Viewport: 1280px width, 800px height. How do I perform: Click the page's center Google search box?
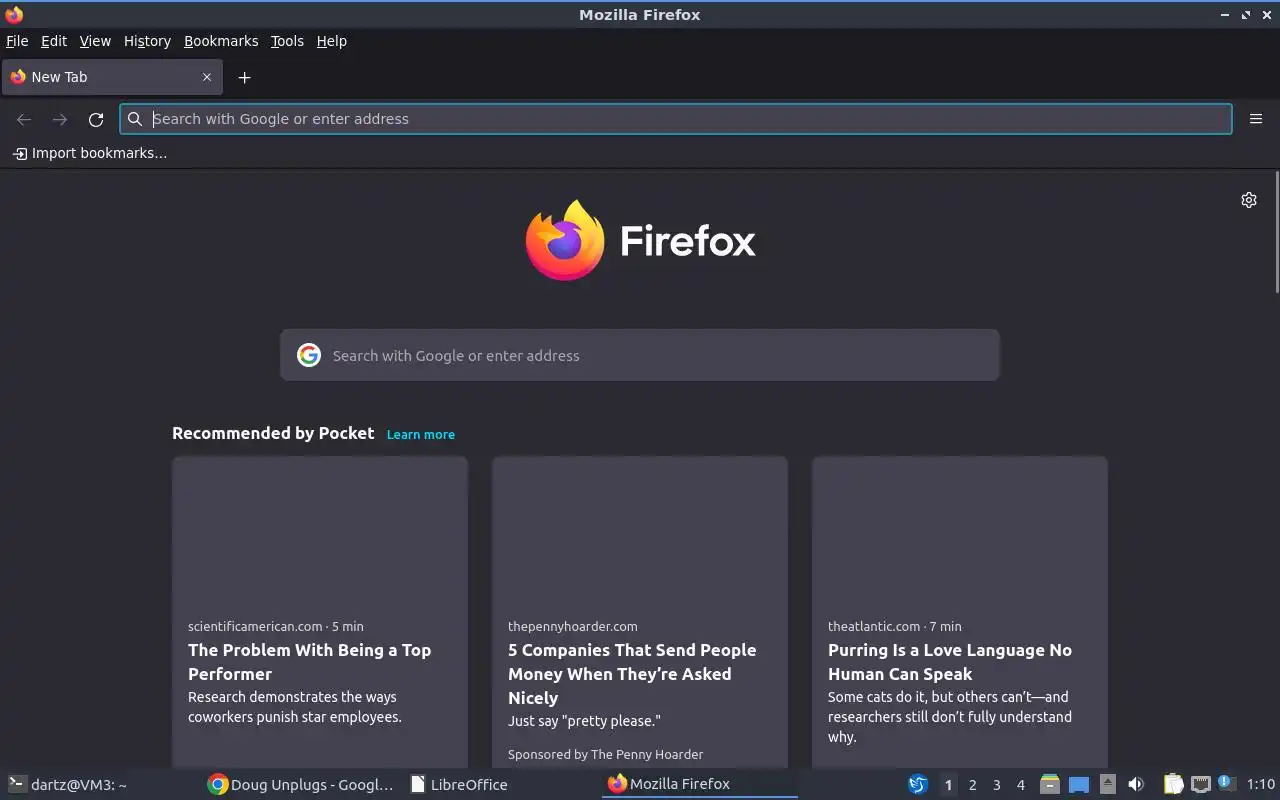click(640, 355)
